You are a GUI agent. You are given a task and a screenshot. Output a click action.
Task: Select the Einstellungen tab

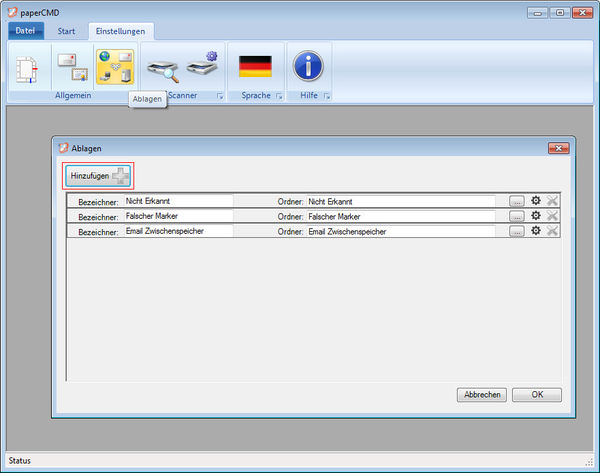[x=121, y=31]
